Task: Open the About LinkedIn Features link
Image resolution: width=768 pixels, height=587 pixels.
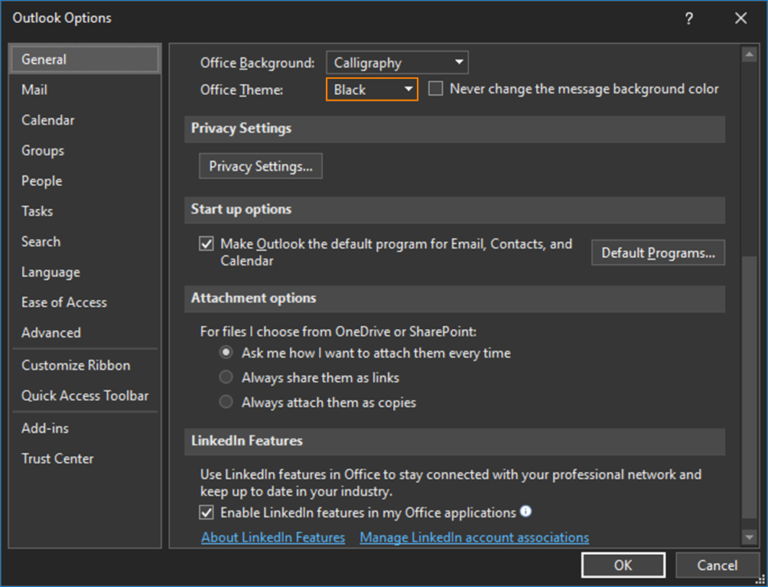Action: 273,538
